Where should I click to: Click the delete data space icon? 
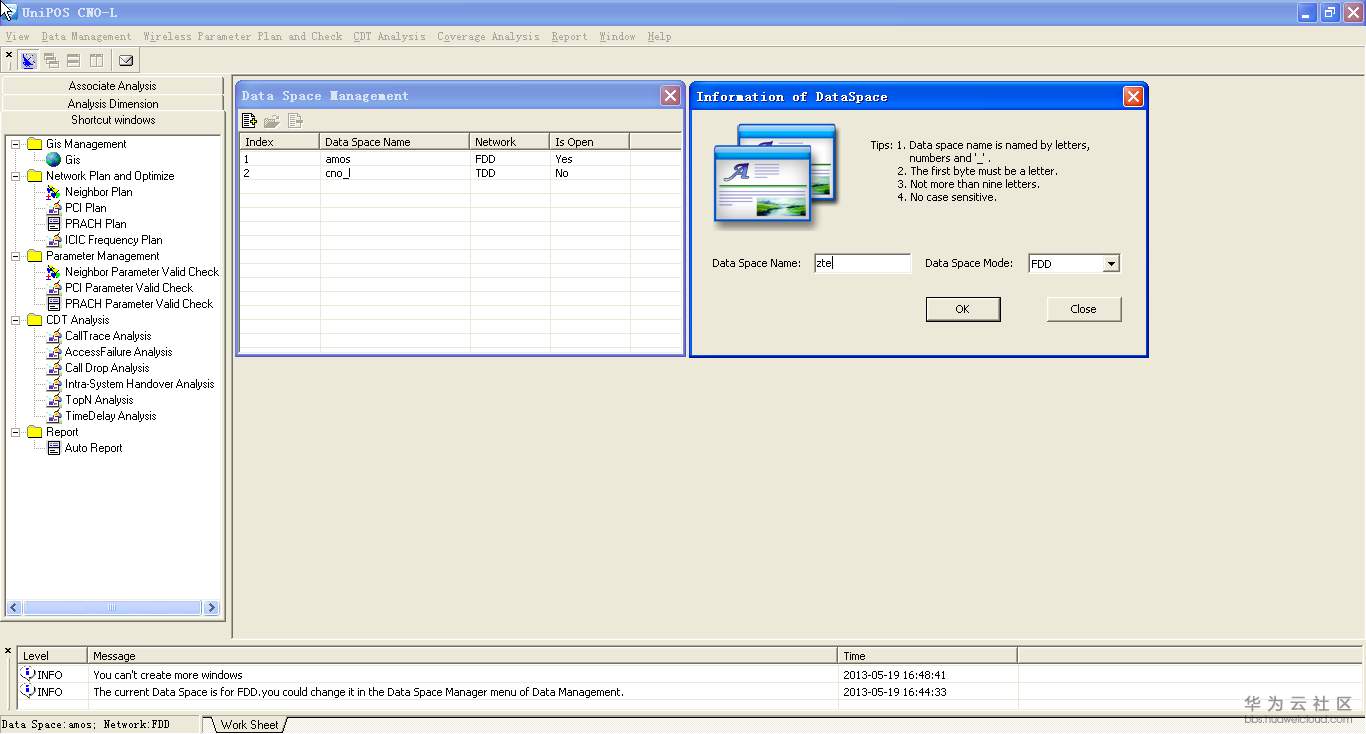tap(295, 121)
